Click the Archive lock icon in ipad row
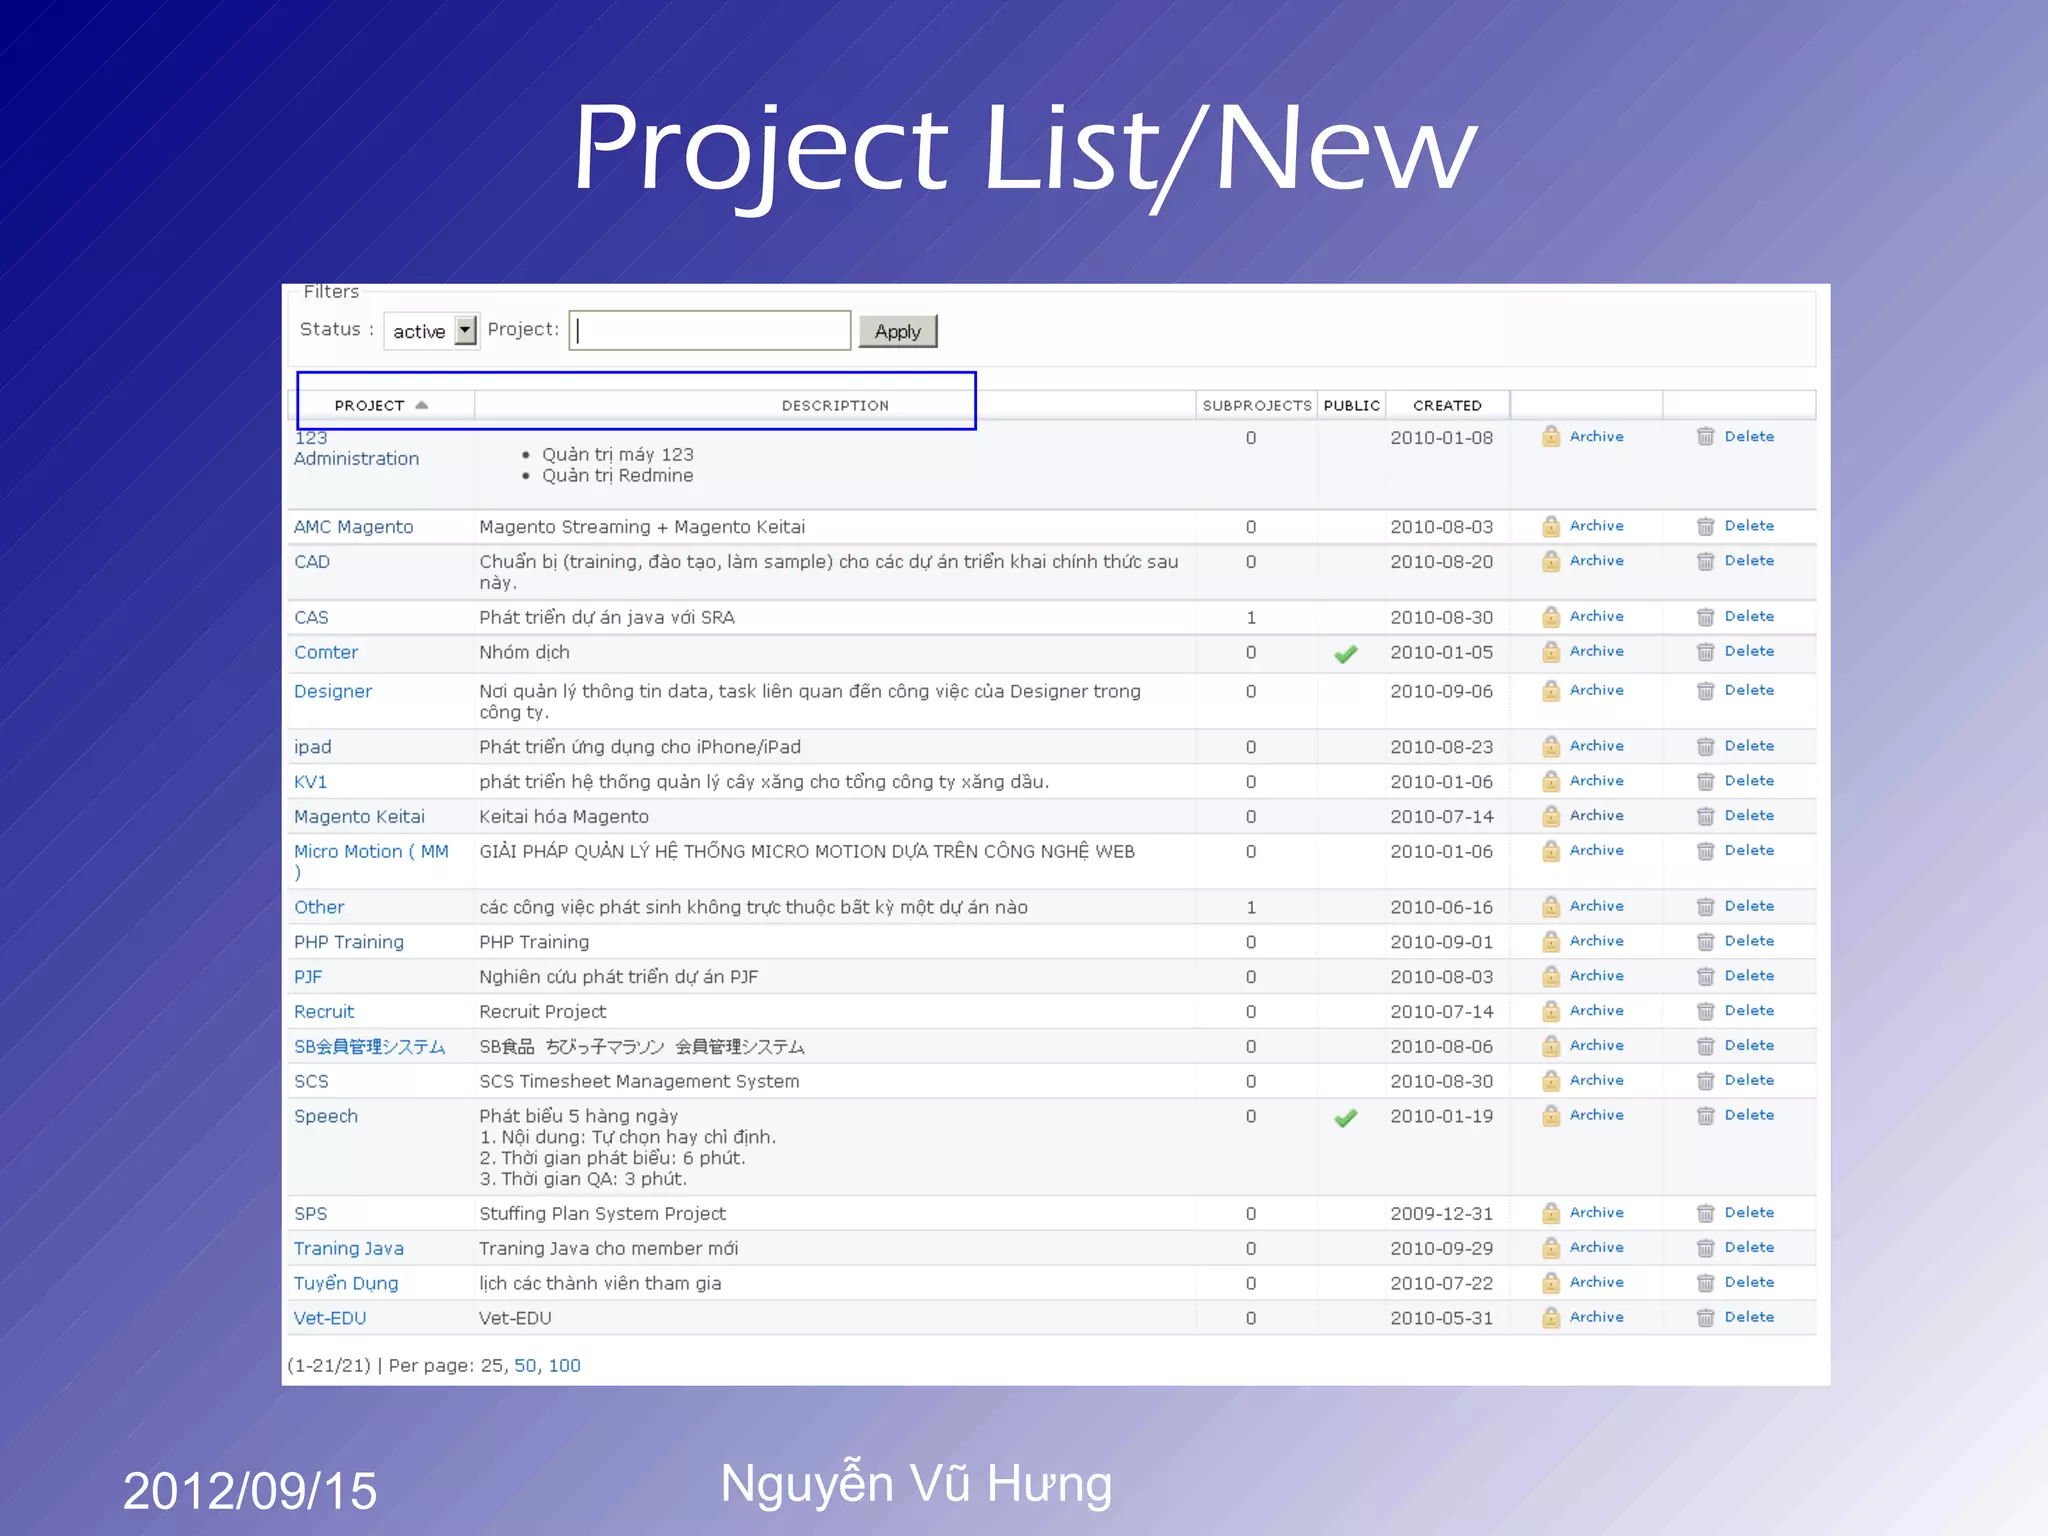The image size is (2048, 1536). (1551, 746)
